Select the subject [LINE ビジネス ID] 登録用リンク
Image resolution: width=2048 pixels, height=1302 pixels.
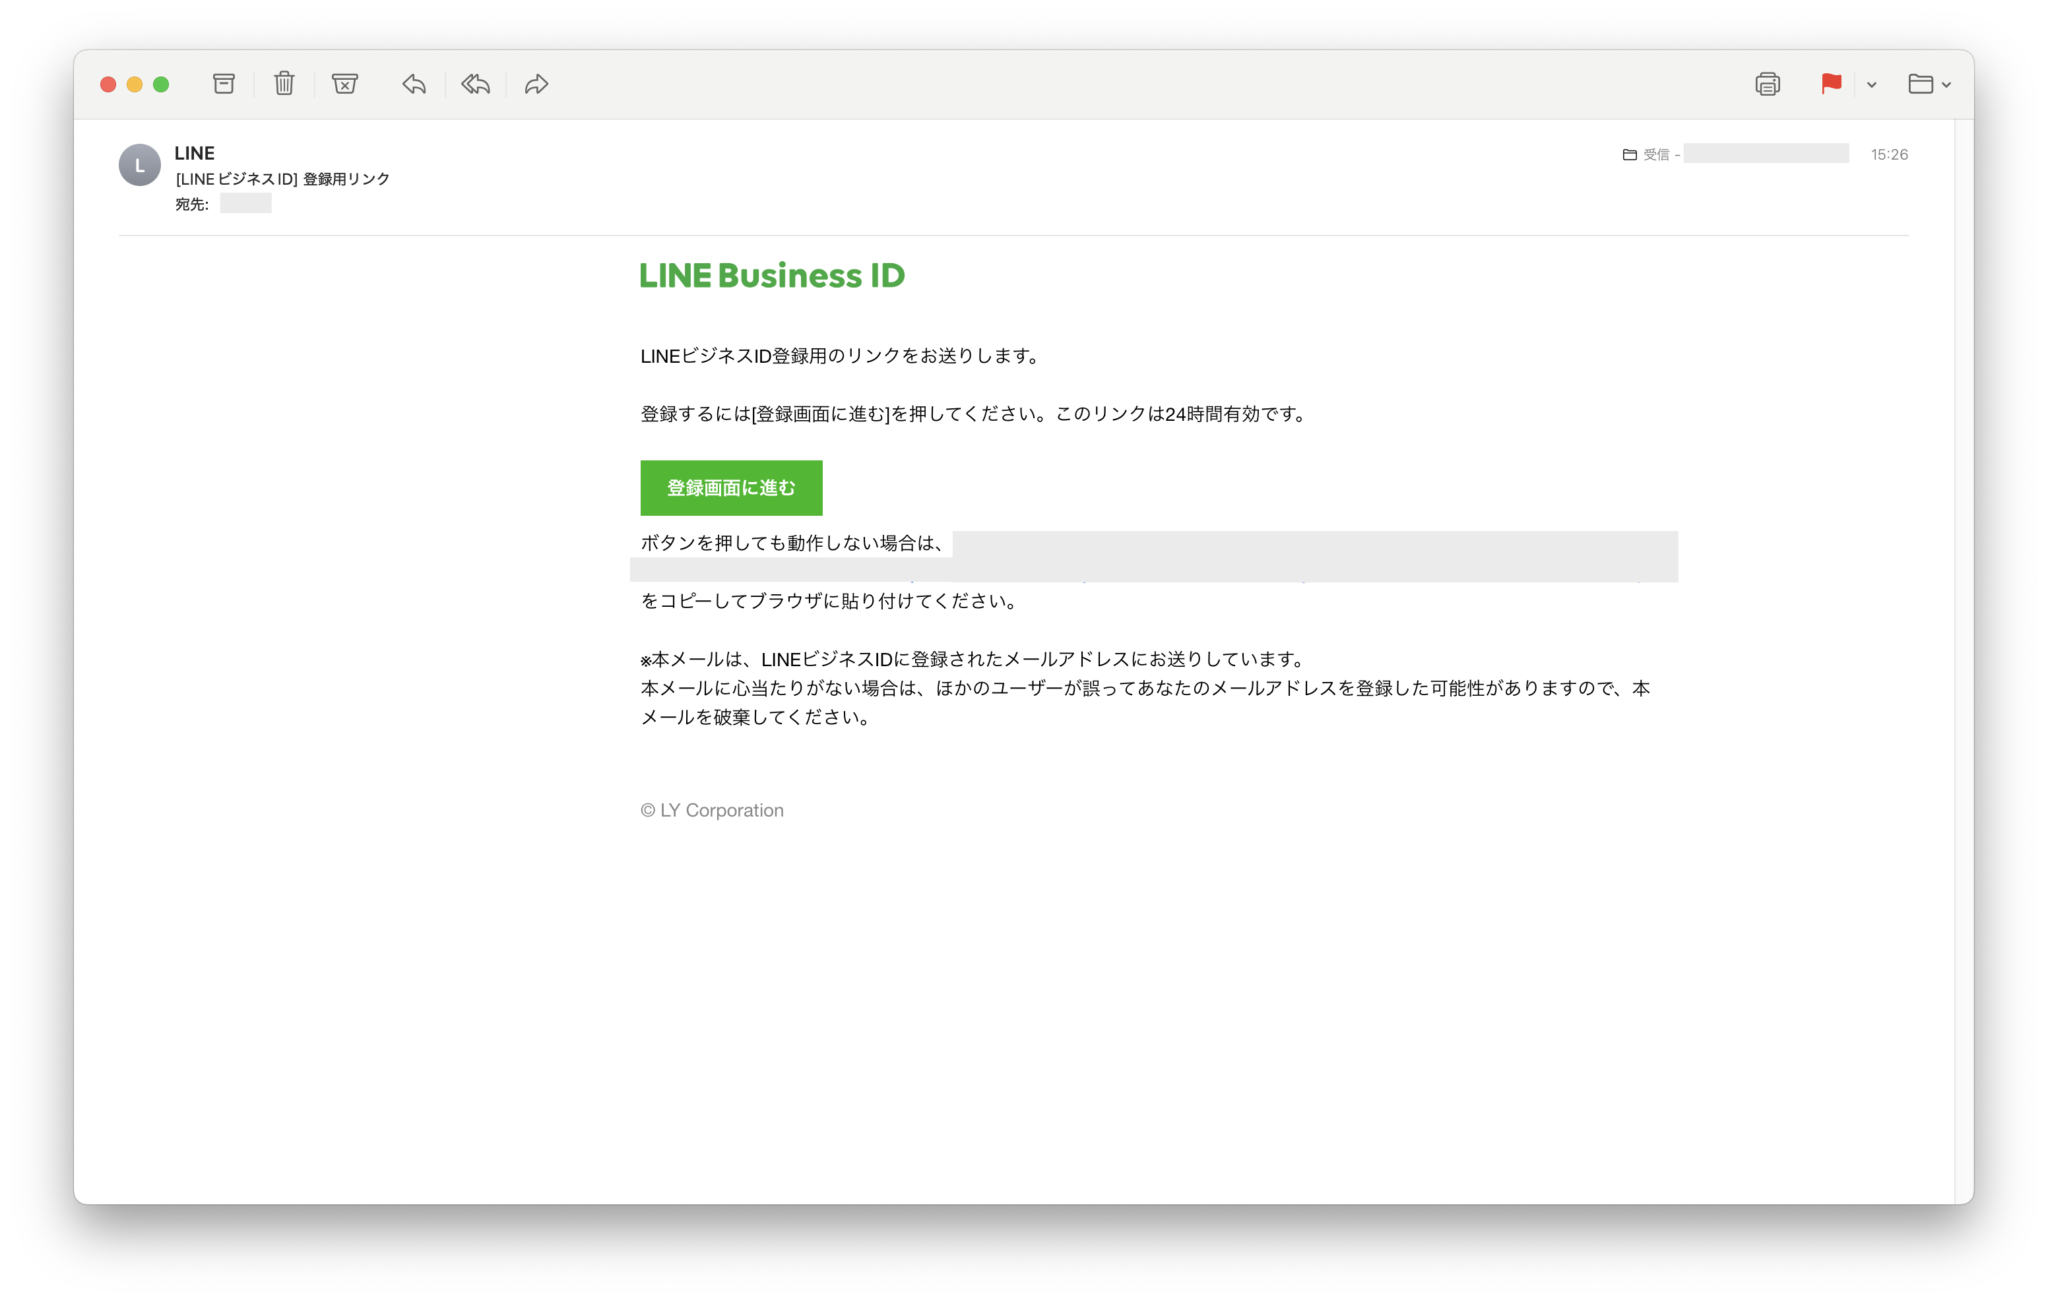click(281, 179)
